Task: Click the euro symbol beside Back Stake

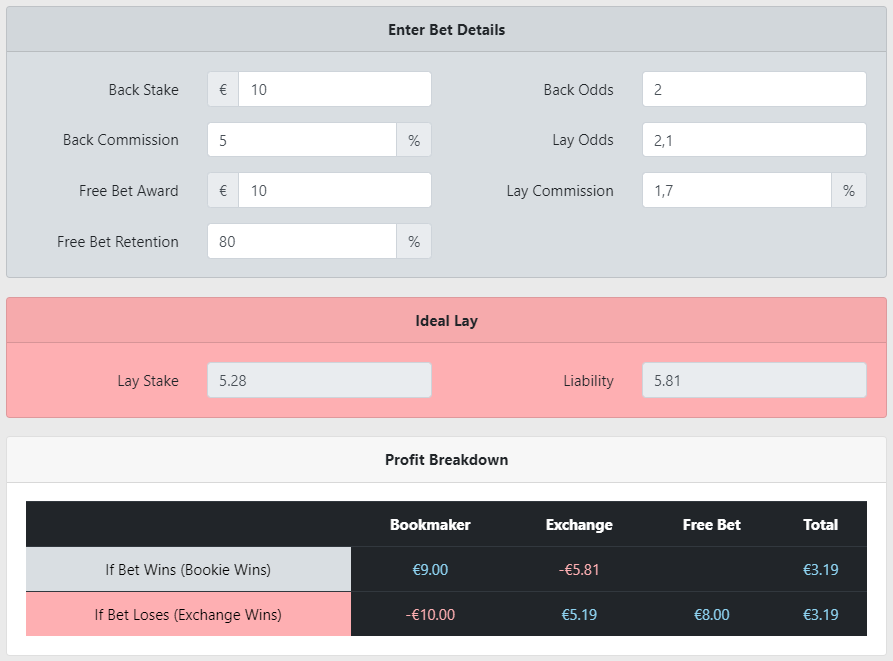Action: coord(223,89)
